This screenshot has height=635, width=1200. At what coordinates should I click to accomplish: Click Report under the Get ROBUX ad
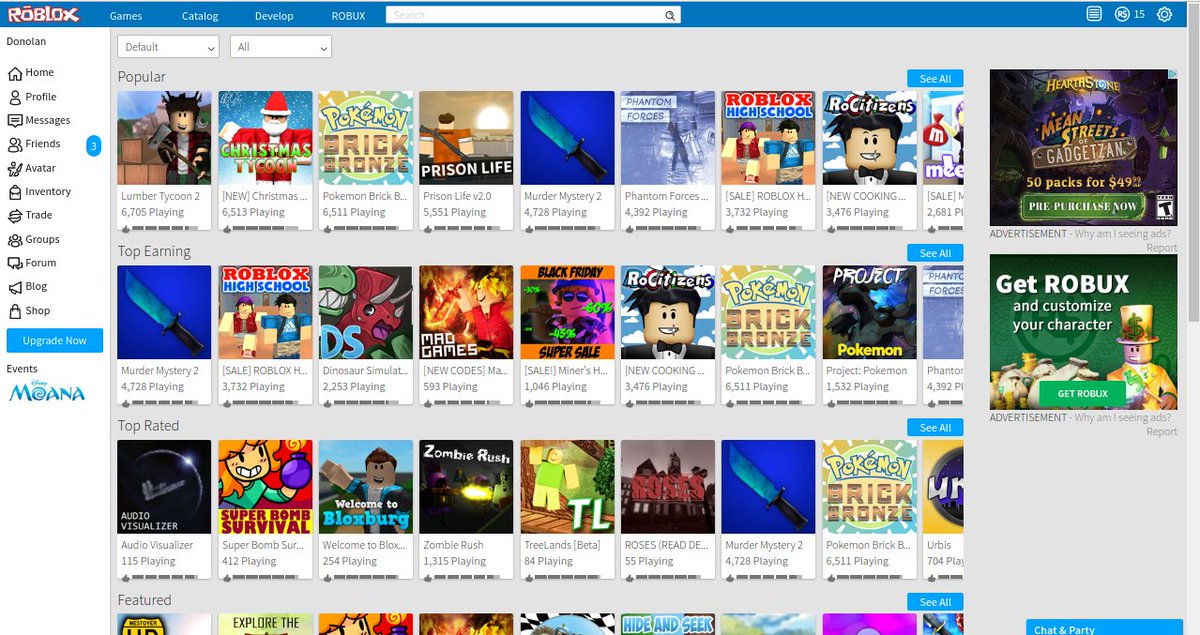click(x=1161, y=432)
